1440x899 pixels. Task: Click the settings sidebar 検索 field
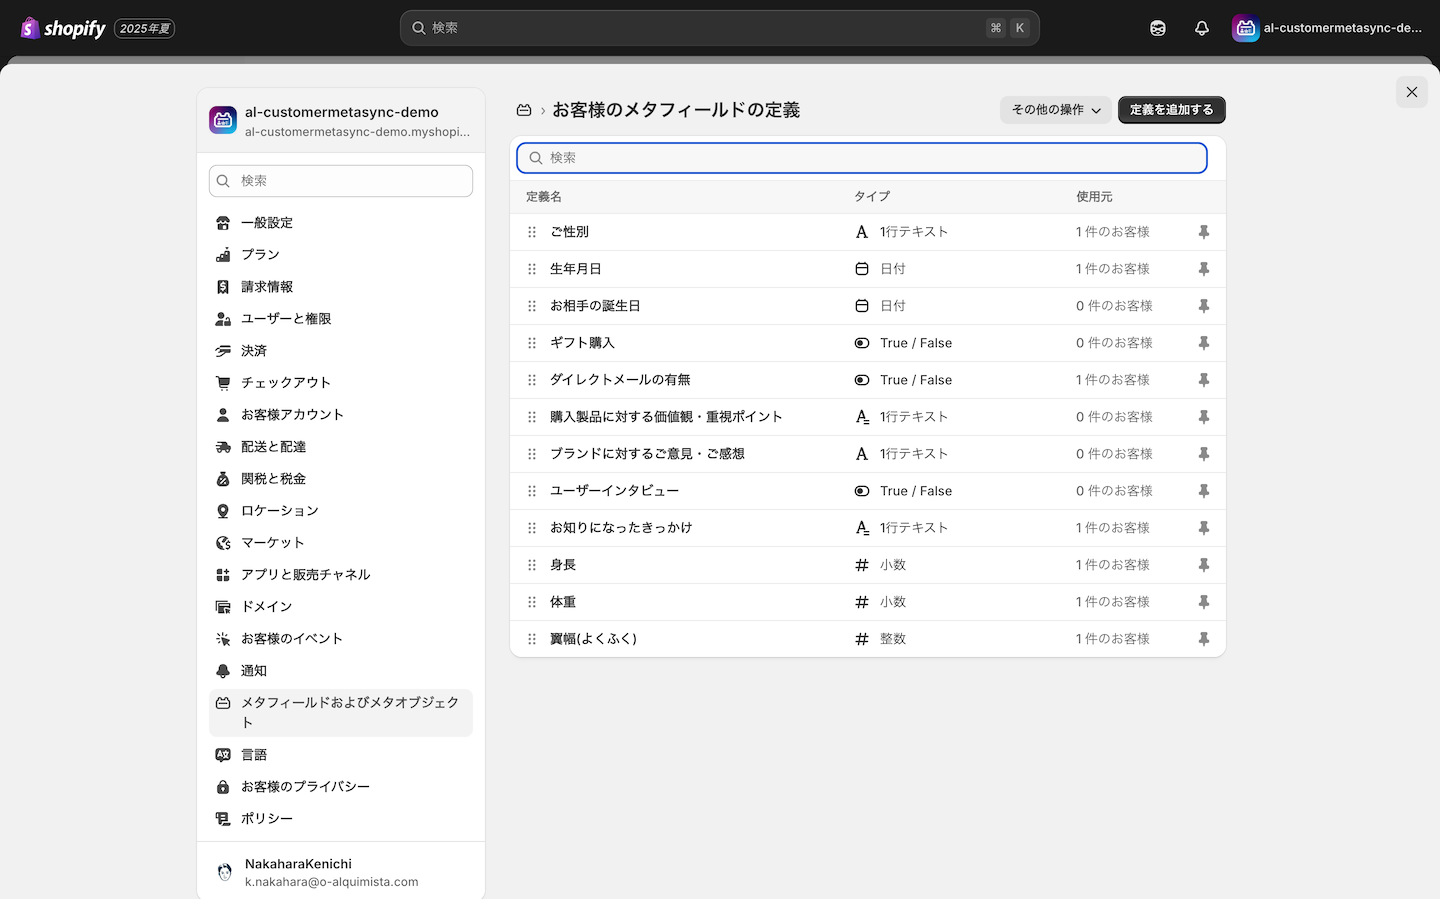[341, 181]
